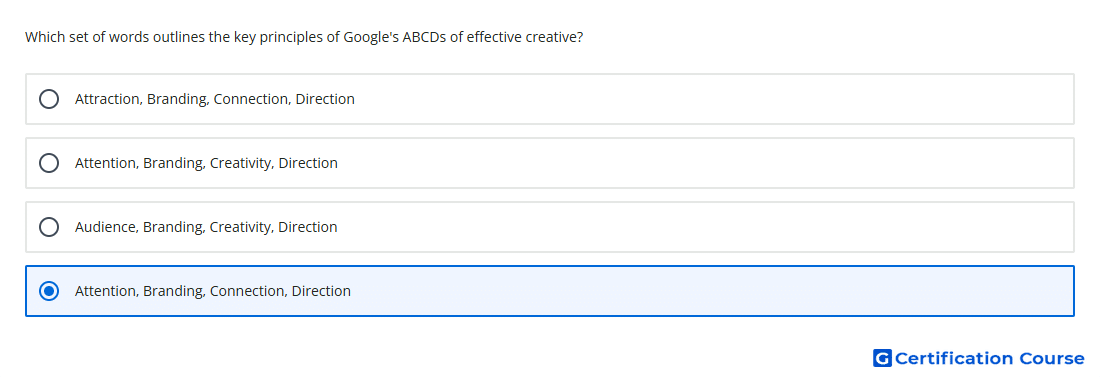Click the label 'Attention, Branding, Connection, Direction'
This screenshot has height=377, width=1100.
(x=213, y=291)
